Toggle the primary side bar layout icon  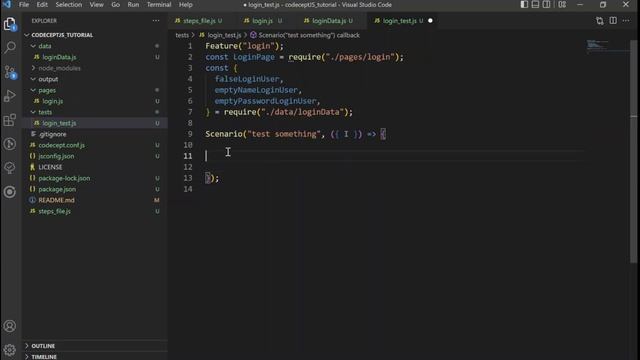click(524, 4)
